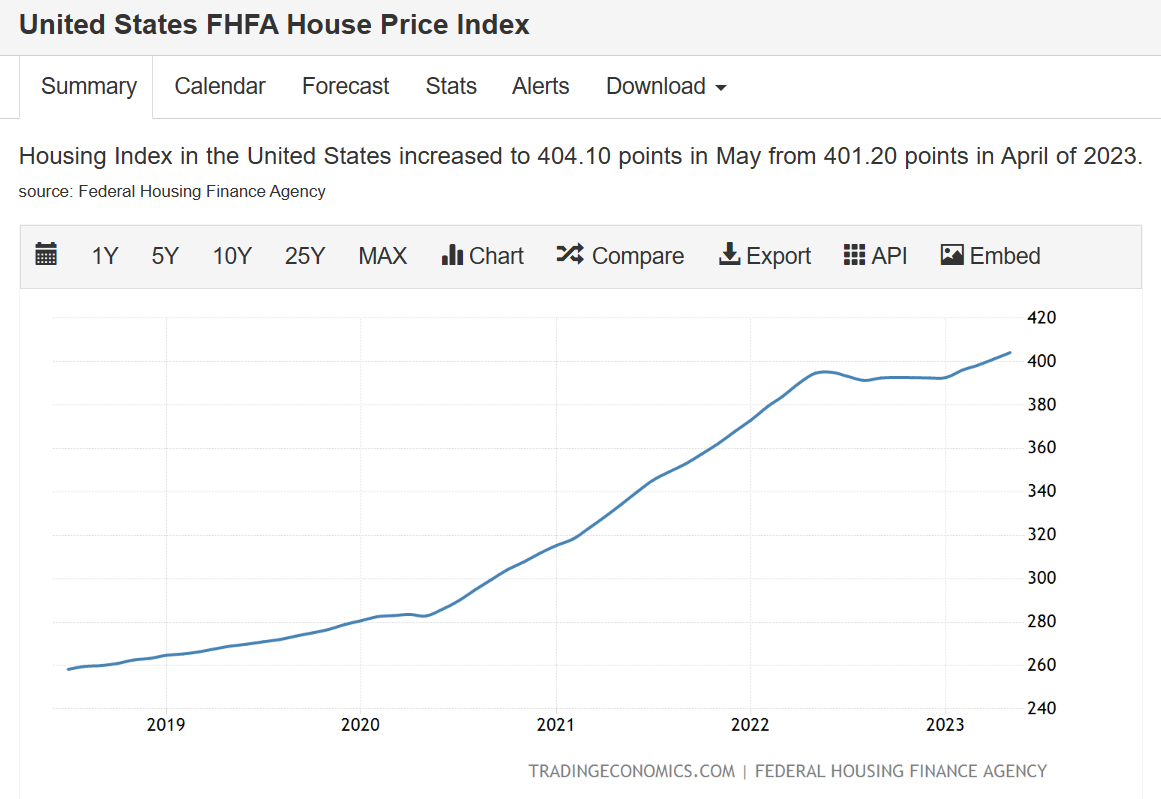Click the end of the chart line
1161x799 pixels.
tap(1009, 353)
